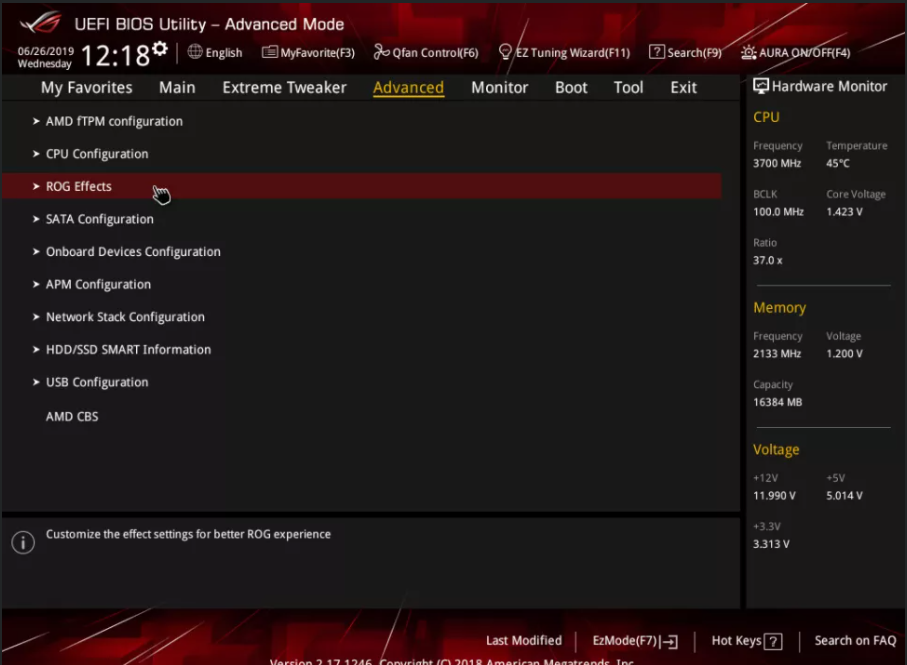907x665 pixels.
Task: Switch to Main tab
Action: coord(177,87)
